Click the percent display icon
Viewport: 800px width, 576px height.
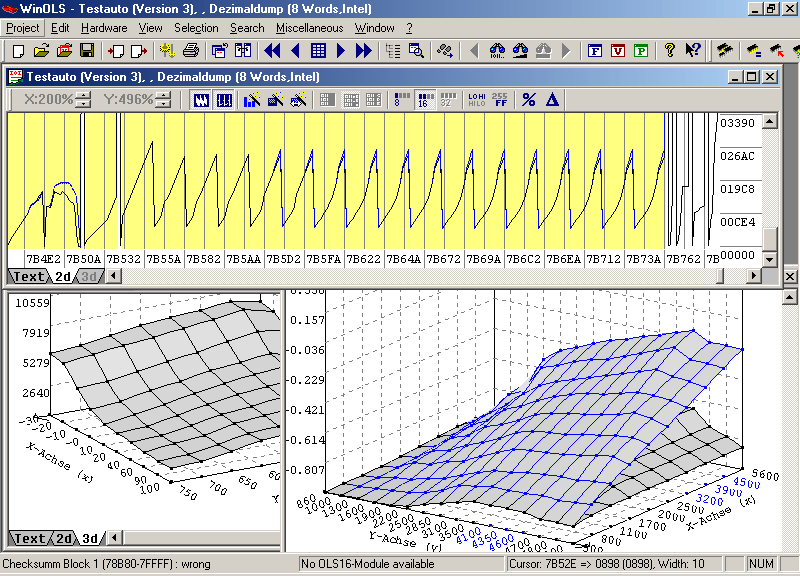[529, 100]
